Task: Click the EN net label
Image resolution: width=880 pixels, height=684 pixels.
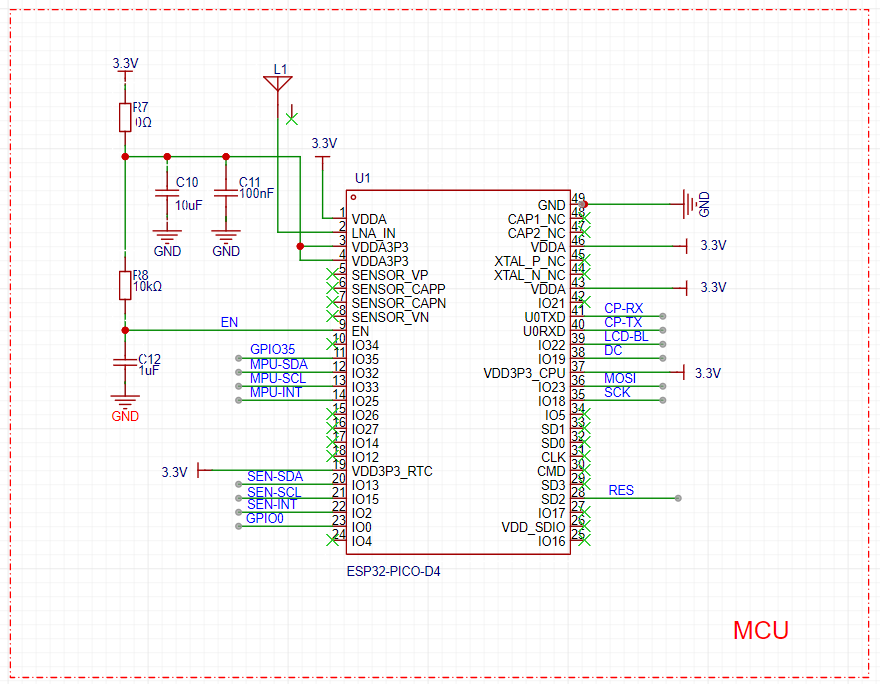Action: (x=229, y=322)
